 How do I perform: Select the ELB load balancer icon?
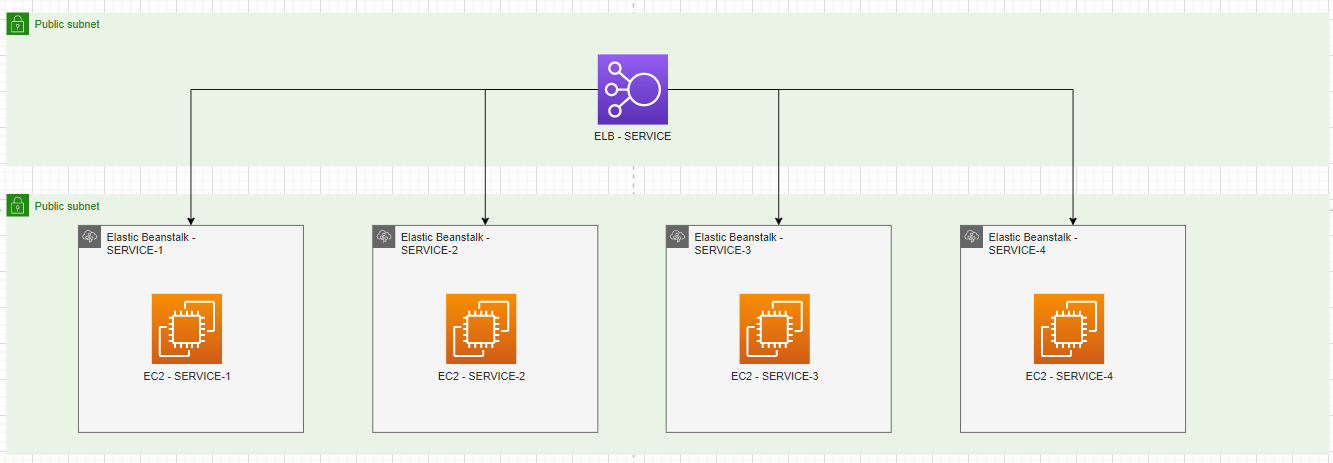[x=633, y=90]
